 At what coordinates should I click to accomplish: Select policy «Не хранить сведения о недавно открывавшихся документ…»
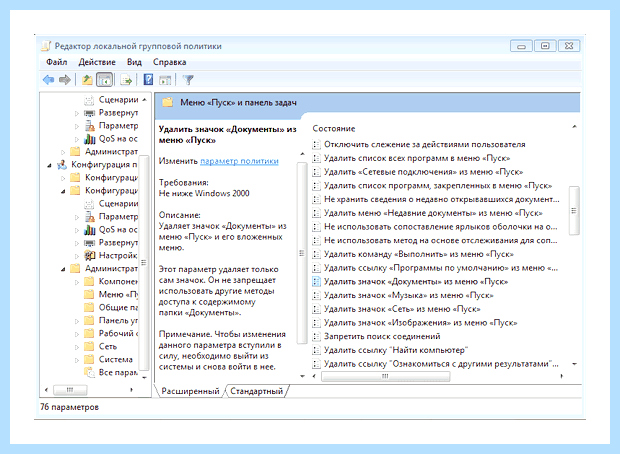[441, 199]
